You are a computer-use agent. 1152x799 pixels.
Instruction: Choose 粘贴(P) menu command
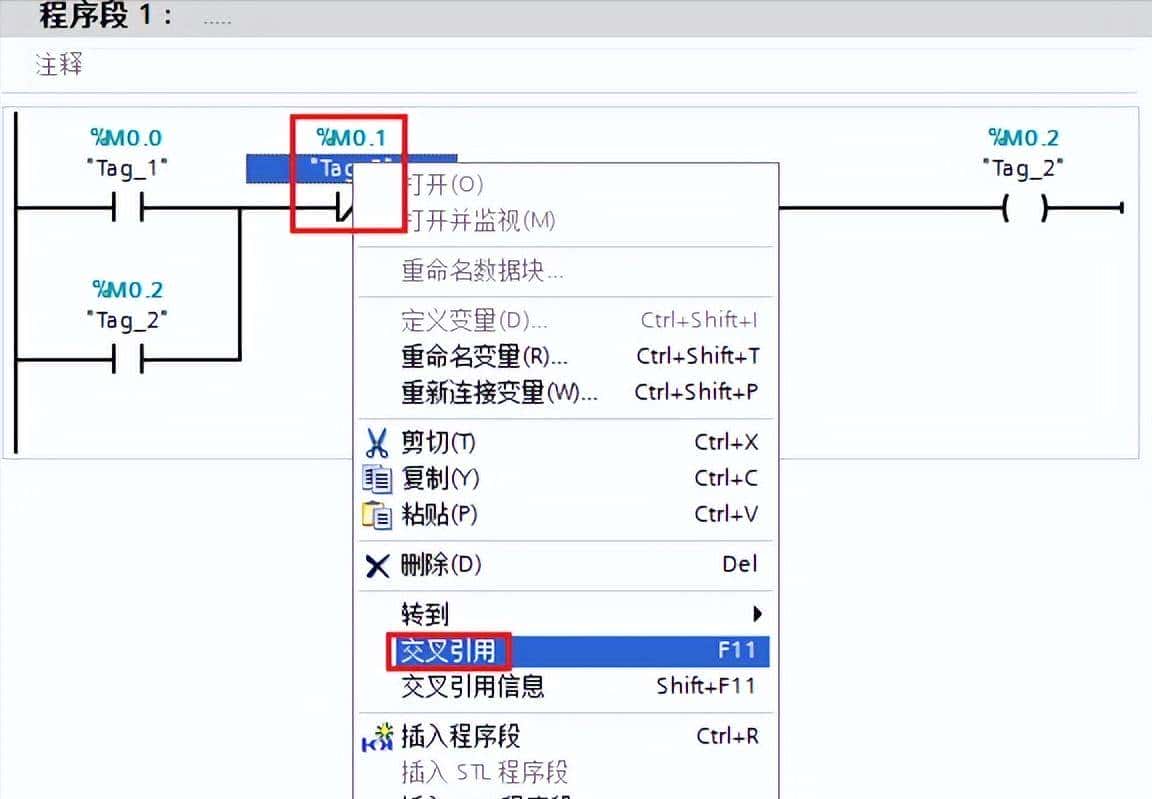[564, 515]
